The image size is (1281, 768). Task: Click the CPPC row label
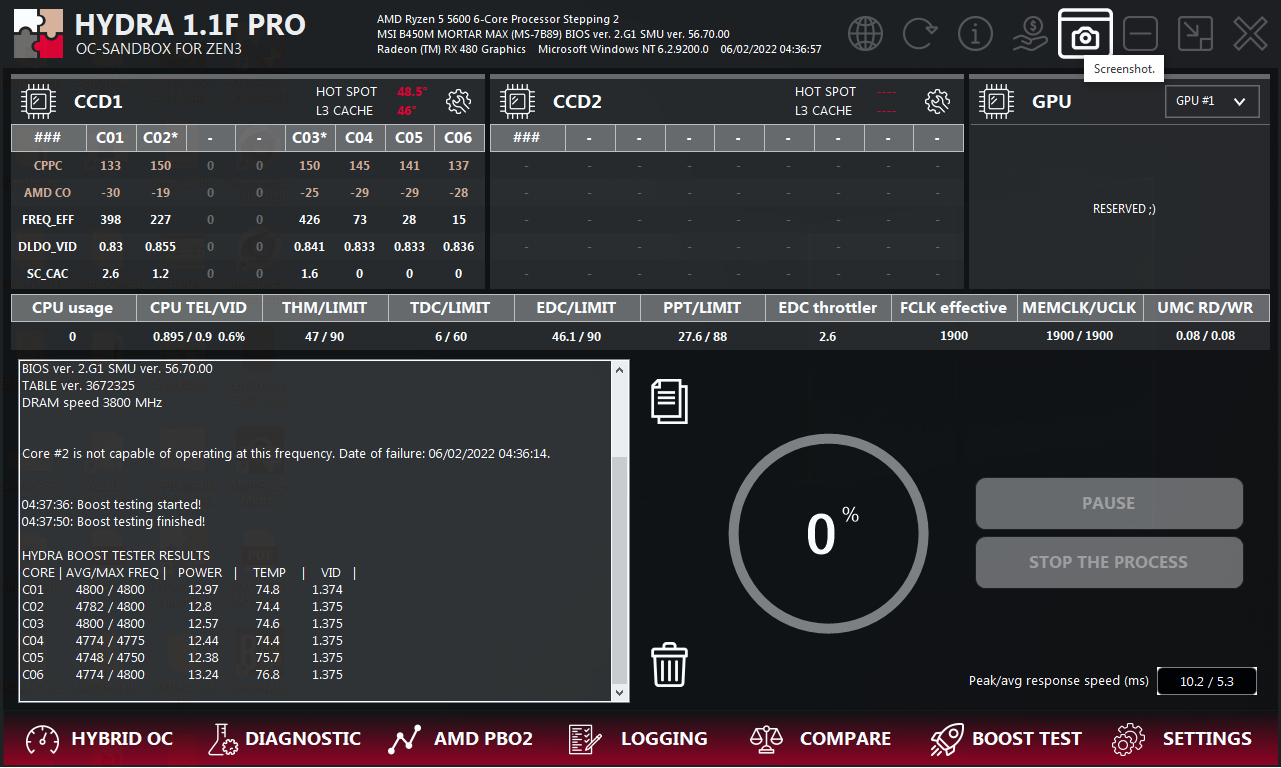[x=48, y=166]
